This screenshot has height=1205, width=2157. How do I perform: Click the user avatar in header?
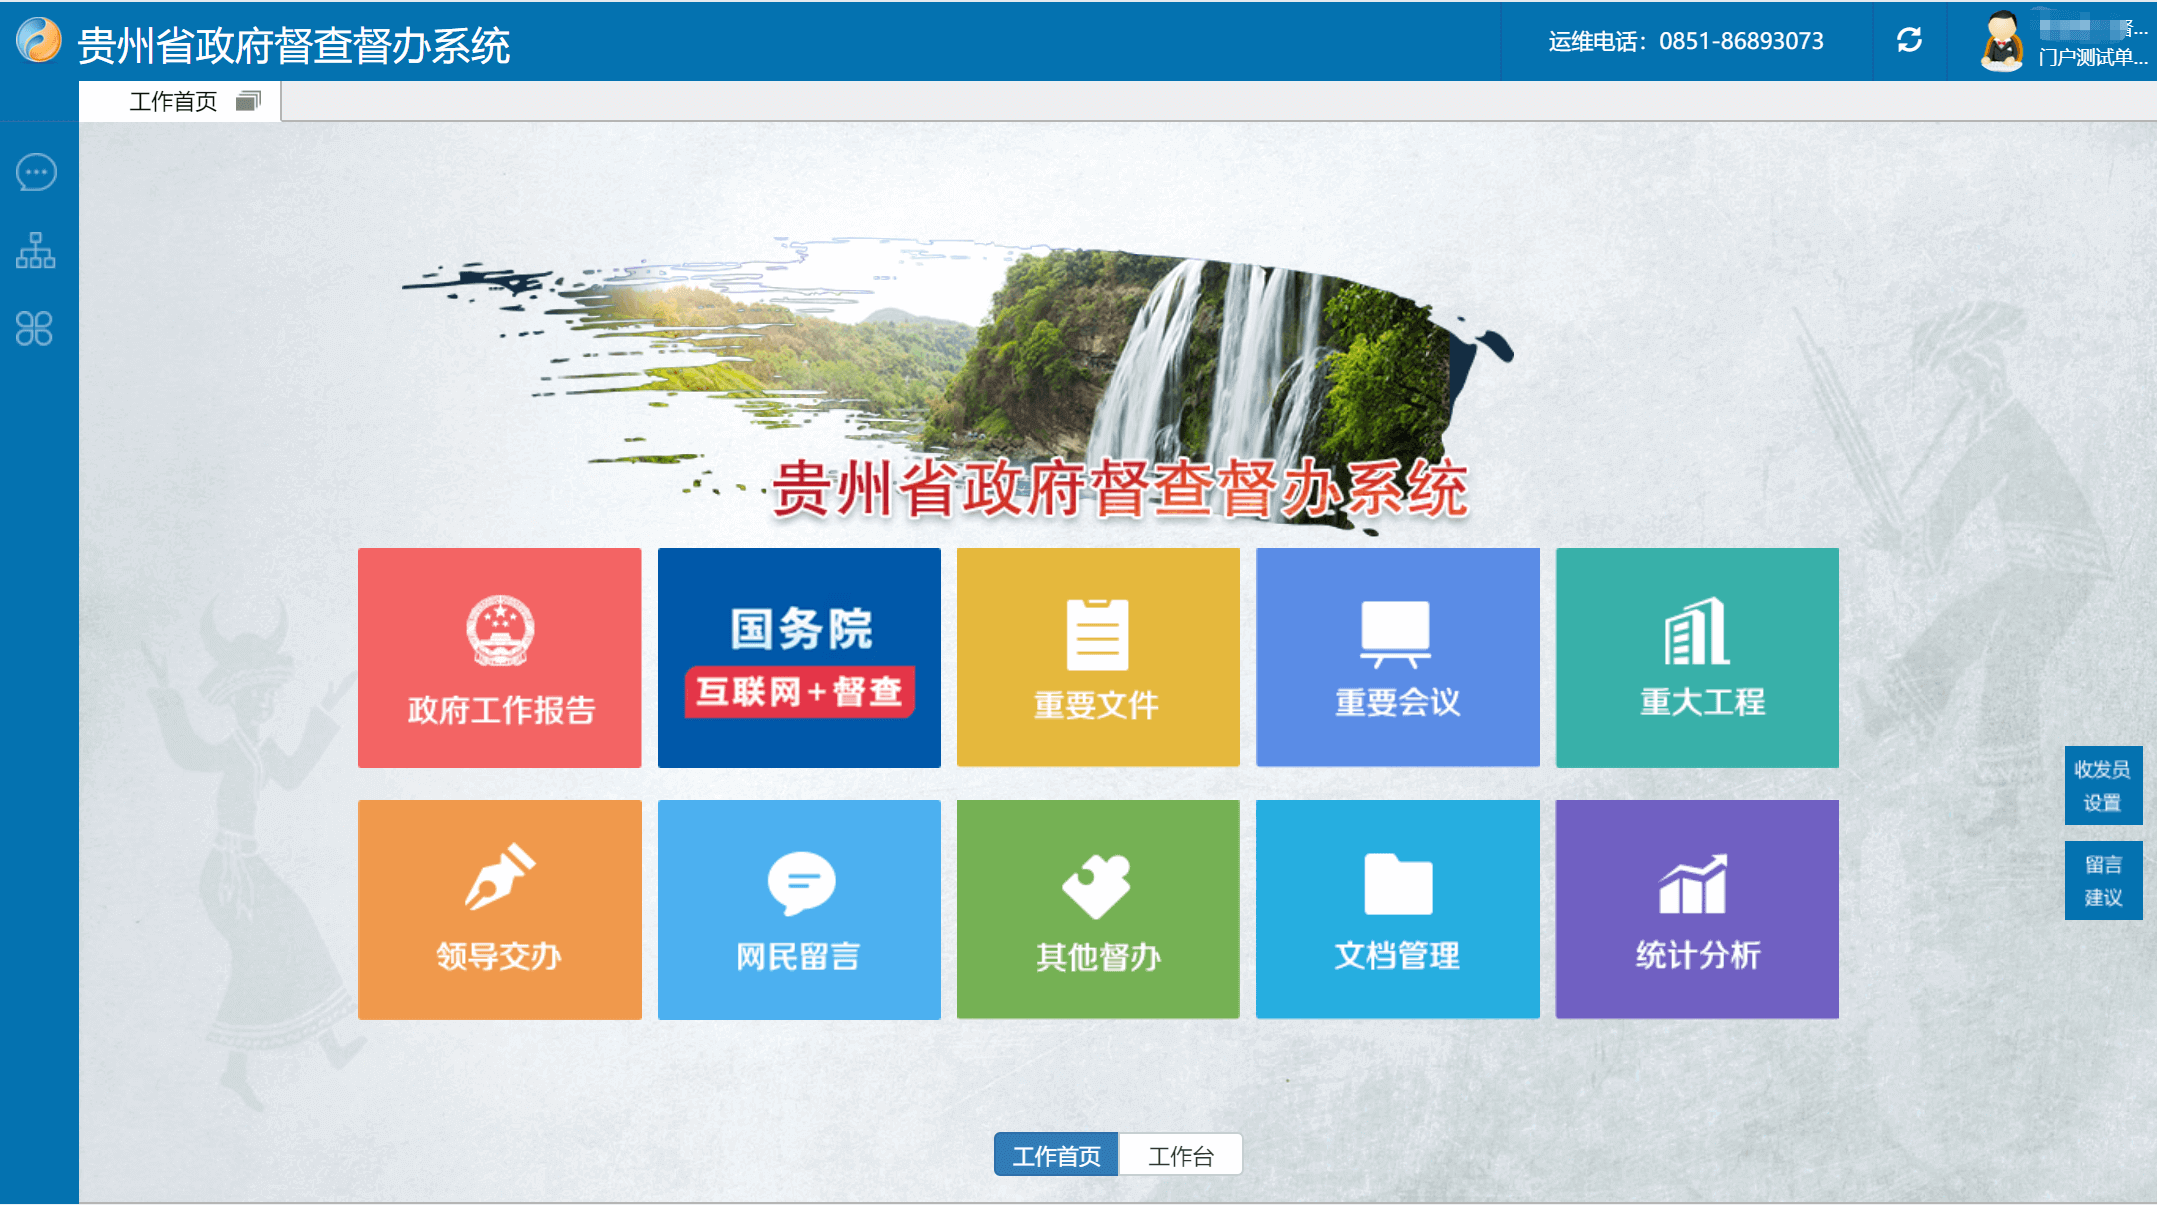click(2001, 41)
